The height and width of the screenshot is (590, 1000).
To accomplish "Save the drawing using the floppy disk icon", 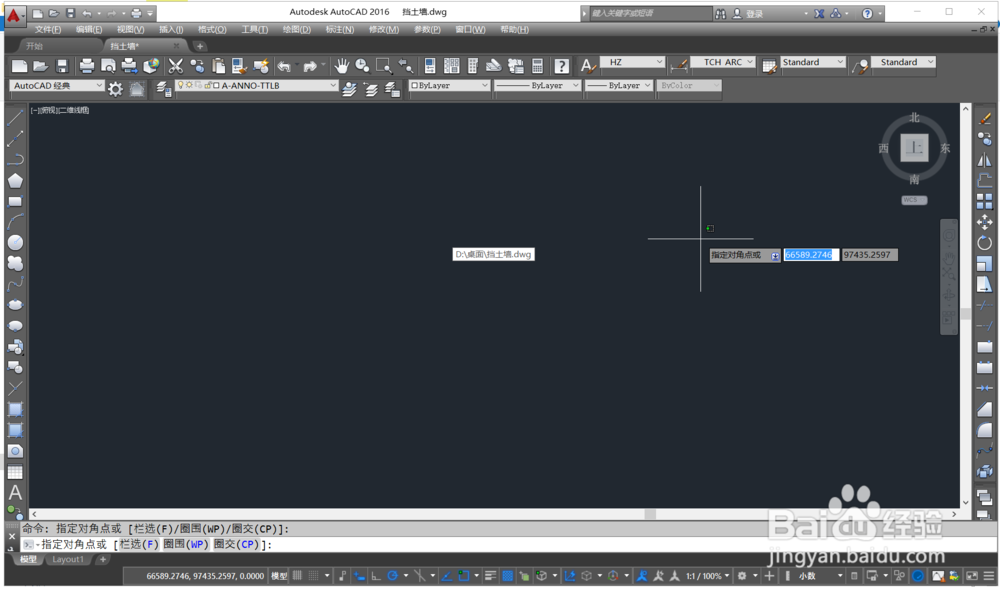I will [x=62, y=66].
